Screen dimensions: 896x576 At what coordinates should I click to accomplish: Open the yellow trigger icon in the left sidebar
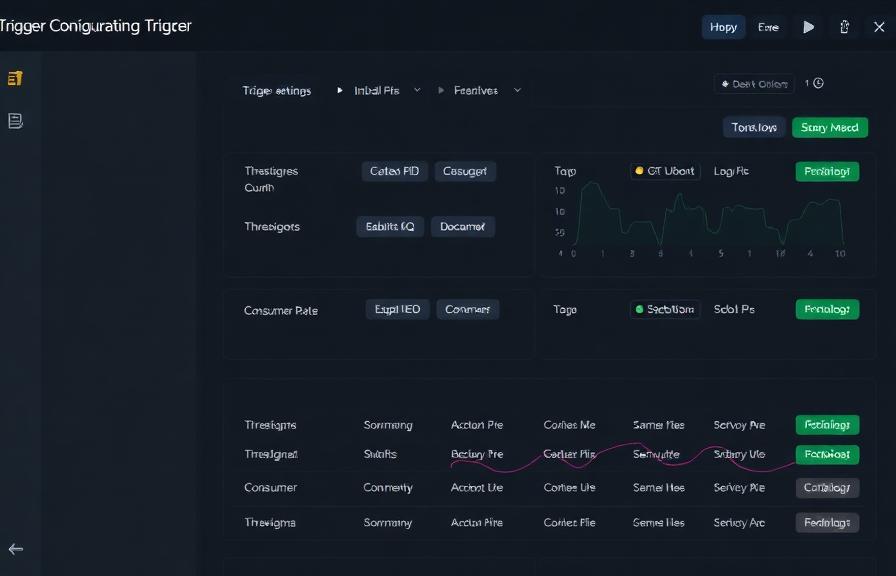coord(14,76)
